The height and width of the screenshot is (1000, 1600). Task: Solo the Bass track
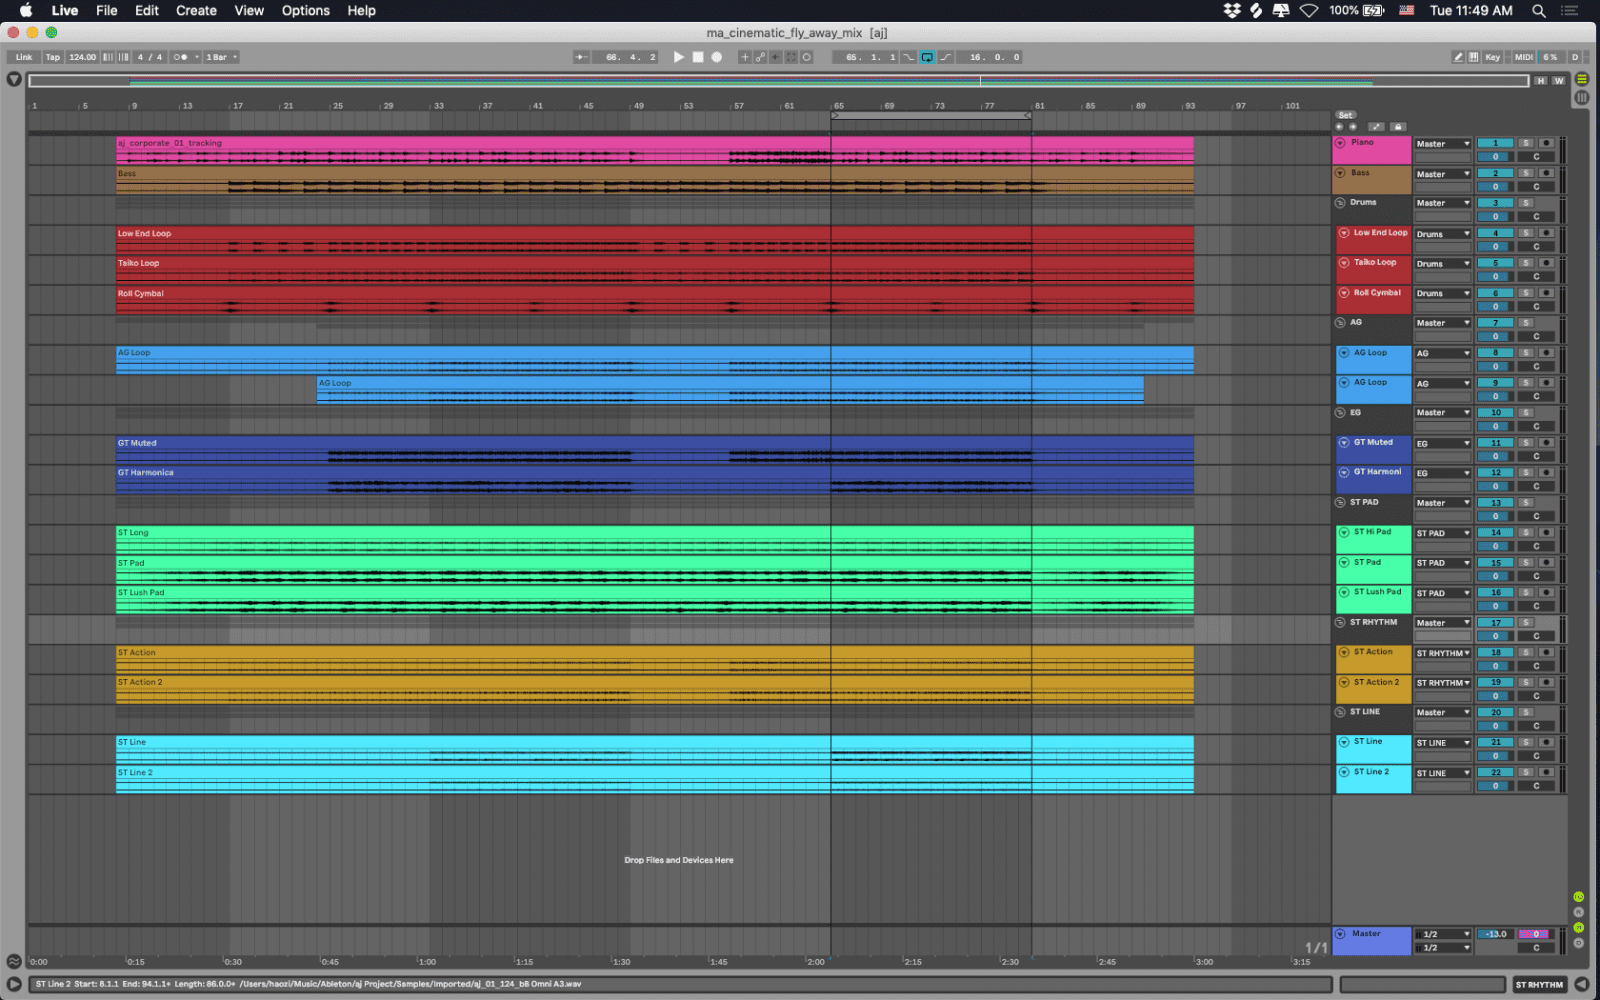1526,173
